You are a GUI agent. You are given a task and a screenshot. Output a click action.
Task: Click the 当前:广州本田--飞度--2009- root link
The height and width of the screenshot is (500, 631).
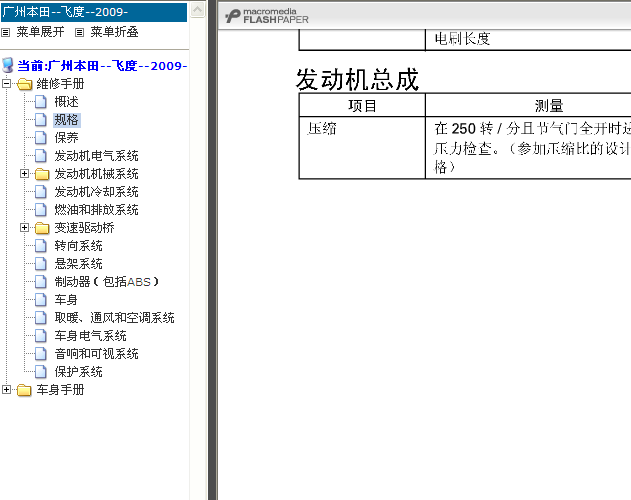pyautogui.click(x=102, y=66)
